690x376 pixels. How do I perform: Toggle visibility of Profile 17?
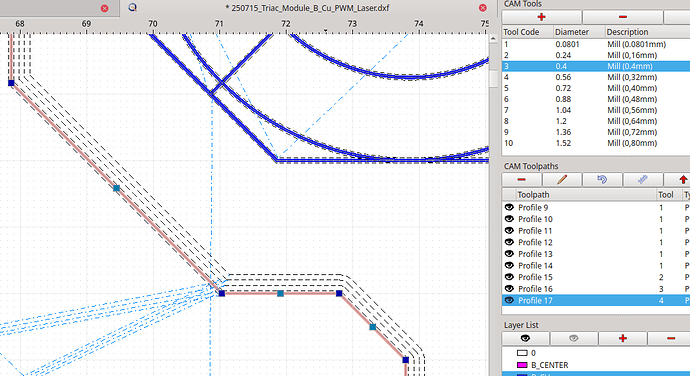(x=509, y=300)
